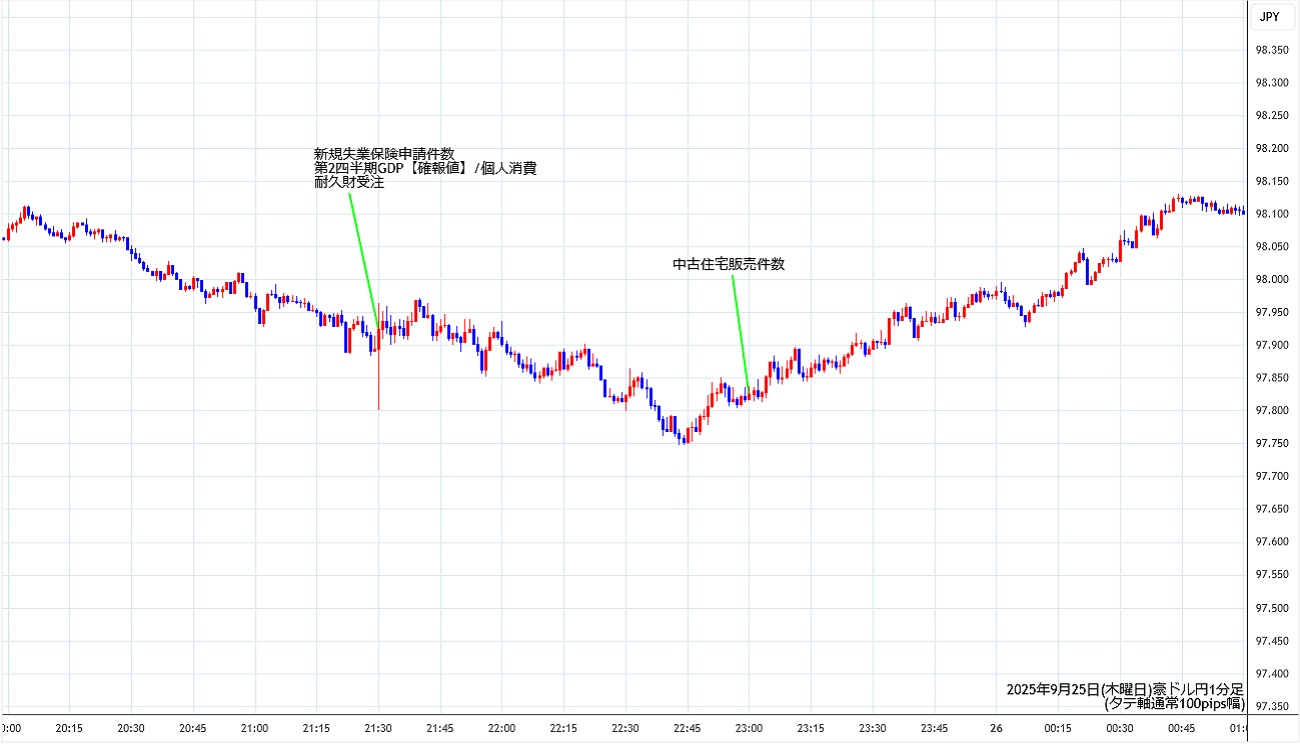Image resolution: width=1300 pixels, height=745 pixels.
Task: Select the 耐久財受注 annotation line
Action: (349, 183)
